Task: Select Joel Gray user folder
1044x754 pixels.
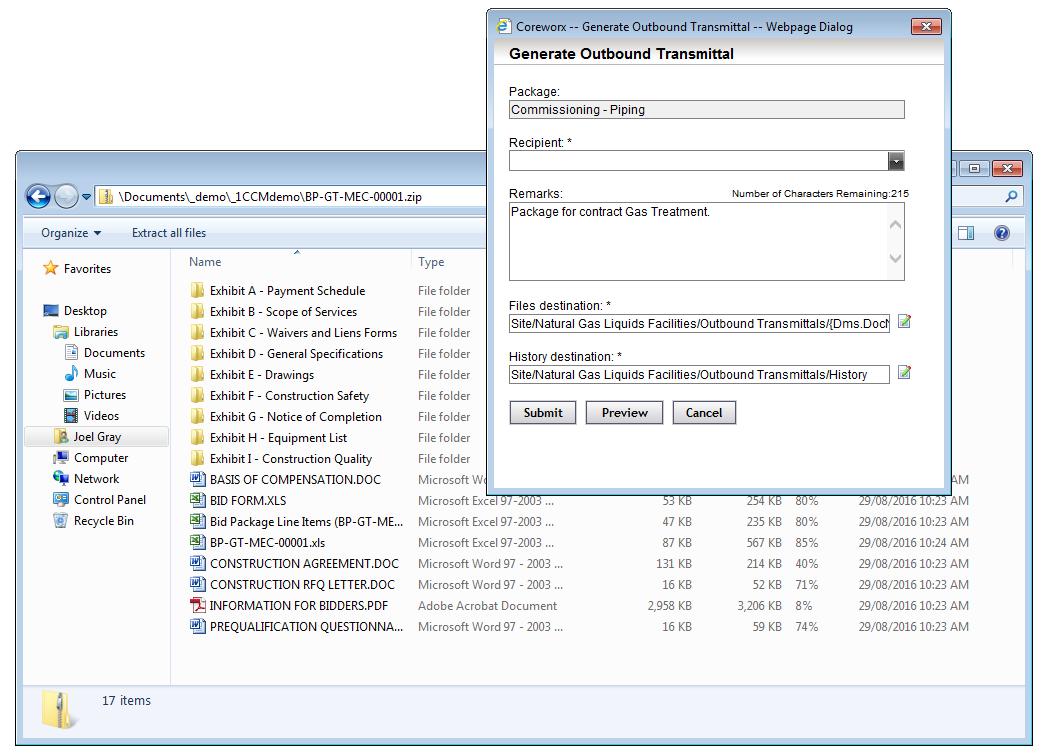Action: [x=97, y=437]
